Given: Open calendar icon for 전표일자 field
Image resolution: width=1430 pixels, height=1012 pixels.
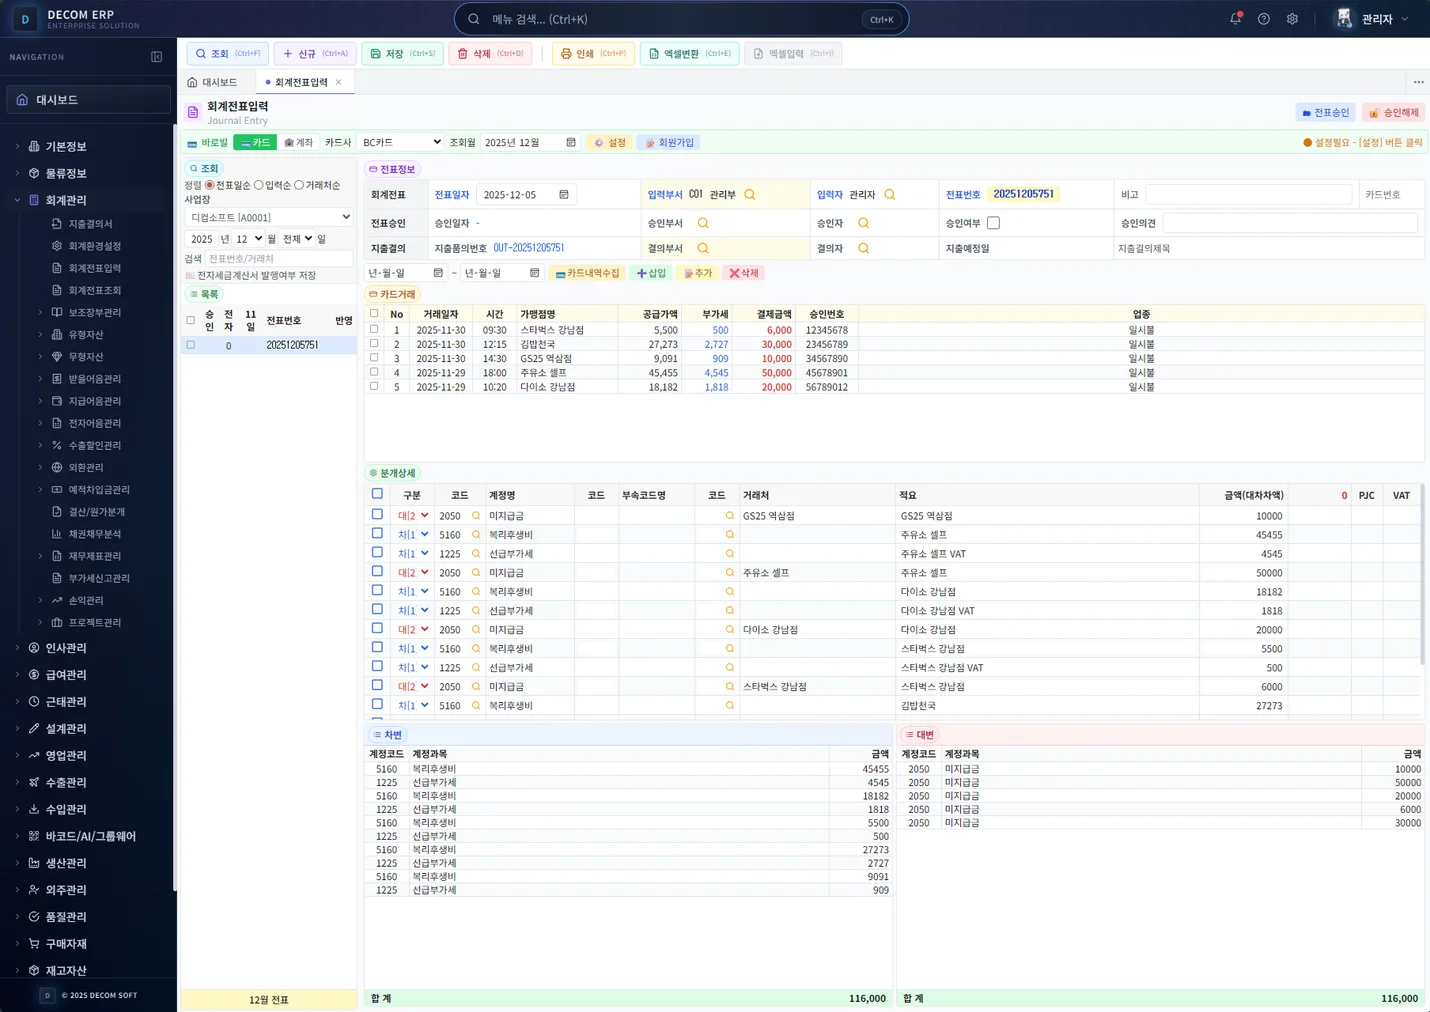Looking at the screenshot, I should pyautogui.click(x=564, y=195).
